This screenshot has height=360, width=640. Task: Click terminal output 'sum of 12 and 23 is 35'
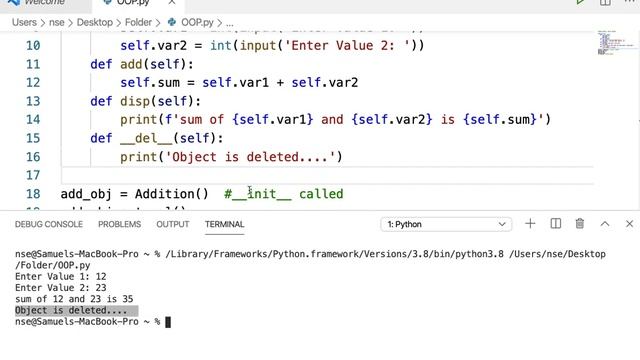[x=74, y=299]
